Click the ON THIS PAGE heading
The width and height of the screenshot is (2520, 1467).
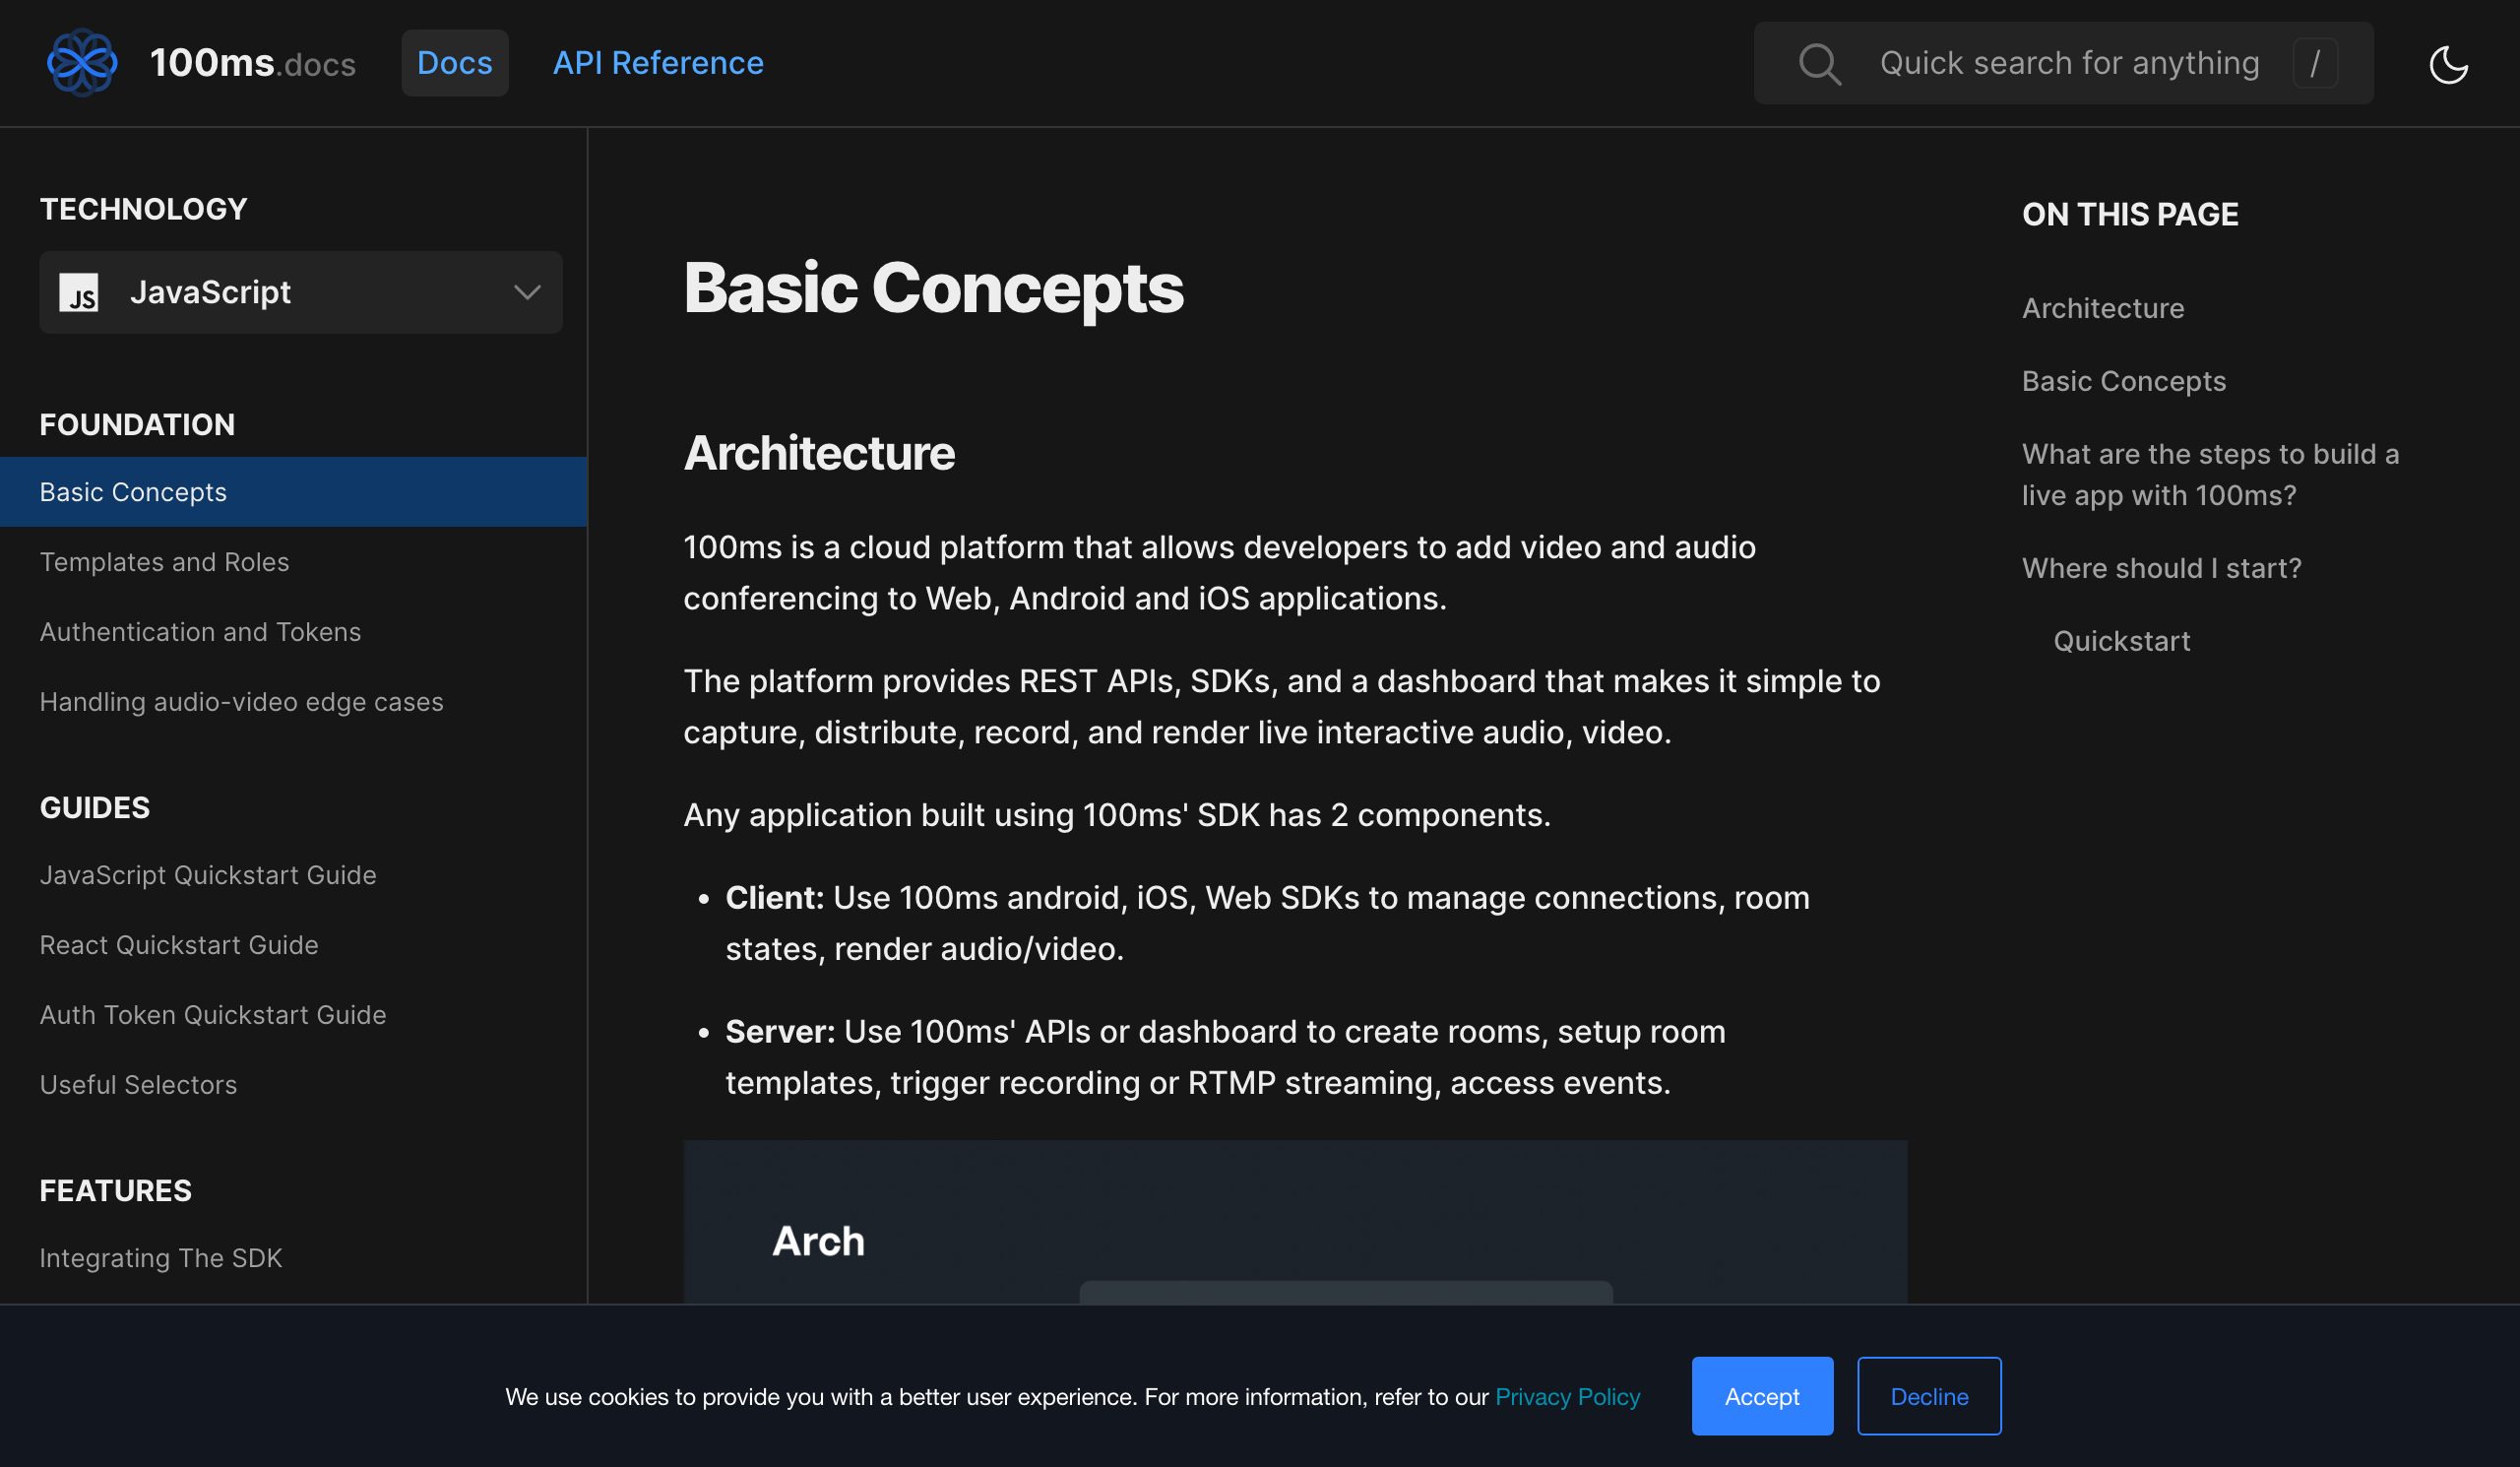(2130, 214)
